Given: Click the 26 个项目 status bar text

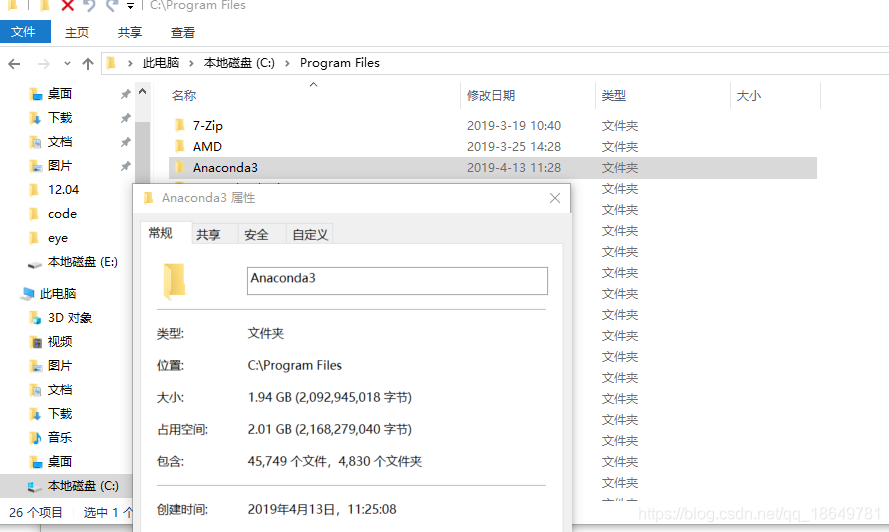Looking at the screenshot, I should [x=36, y=513].
